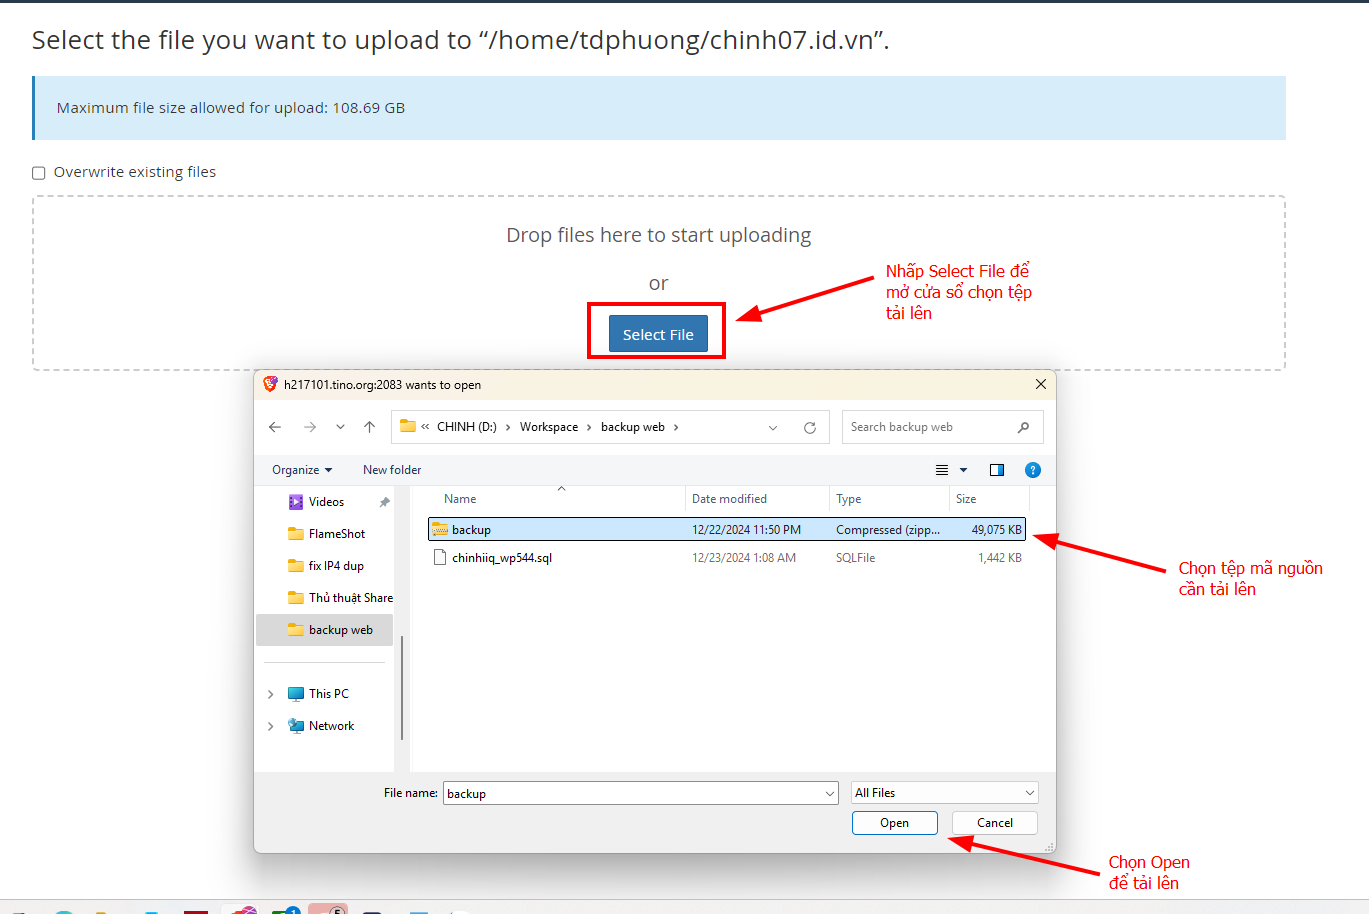
Task: Go up one folder level
Action: click(369, 427)
